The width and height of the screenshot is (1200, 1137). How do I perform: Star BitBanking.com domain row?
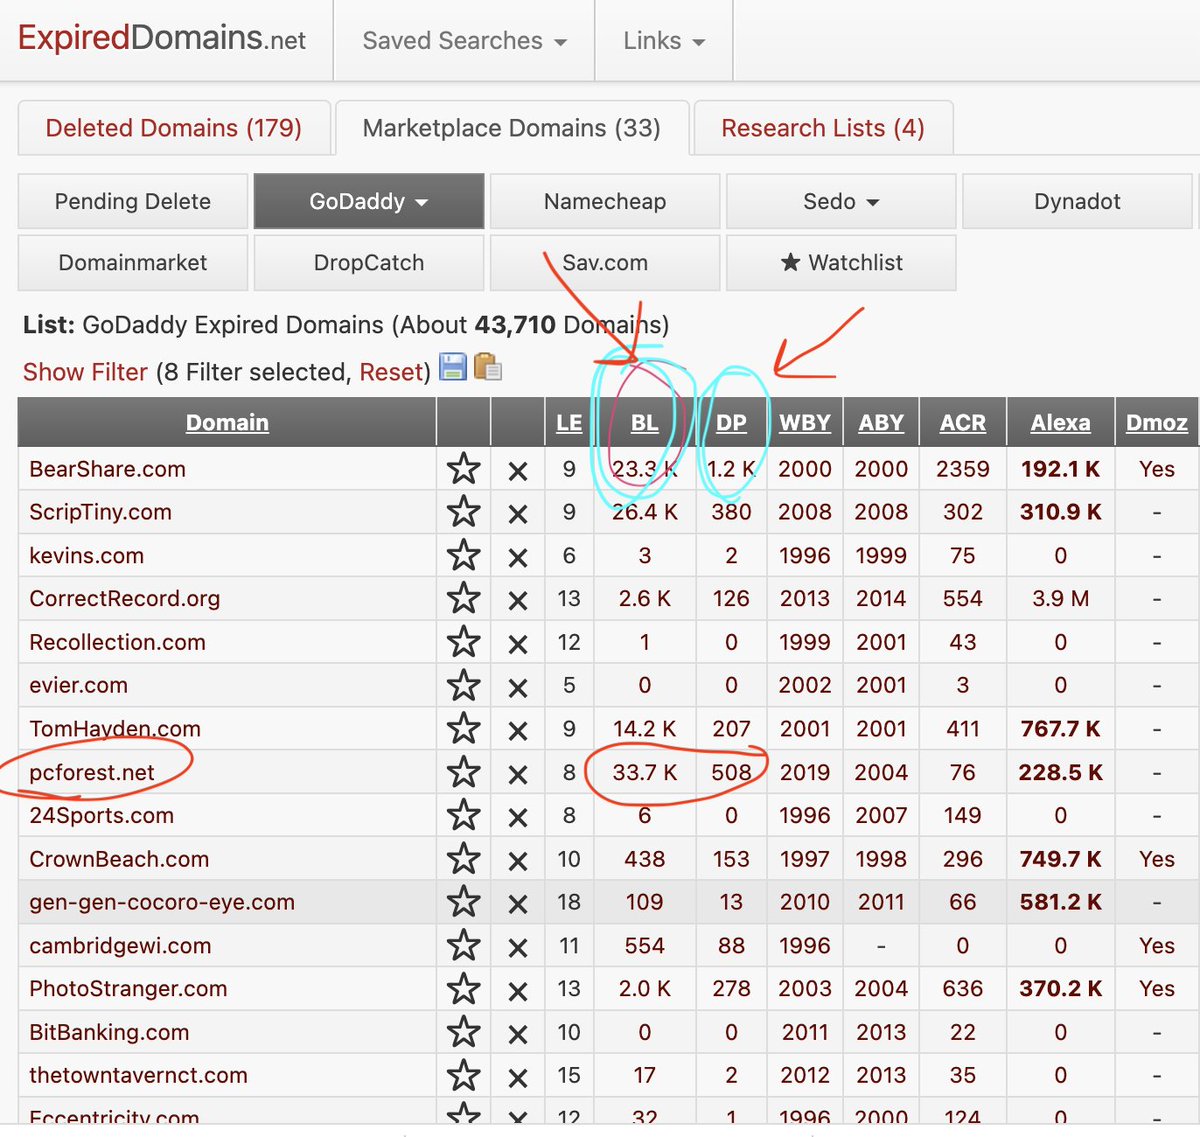463,1032
